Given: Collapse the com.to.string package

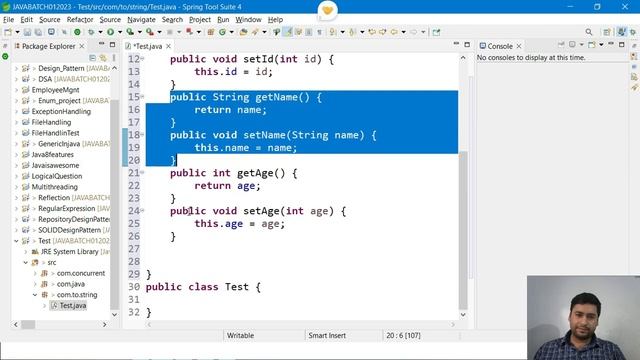Looking at the screenshot, I should tap(35, 295).
